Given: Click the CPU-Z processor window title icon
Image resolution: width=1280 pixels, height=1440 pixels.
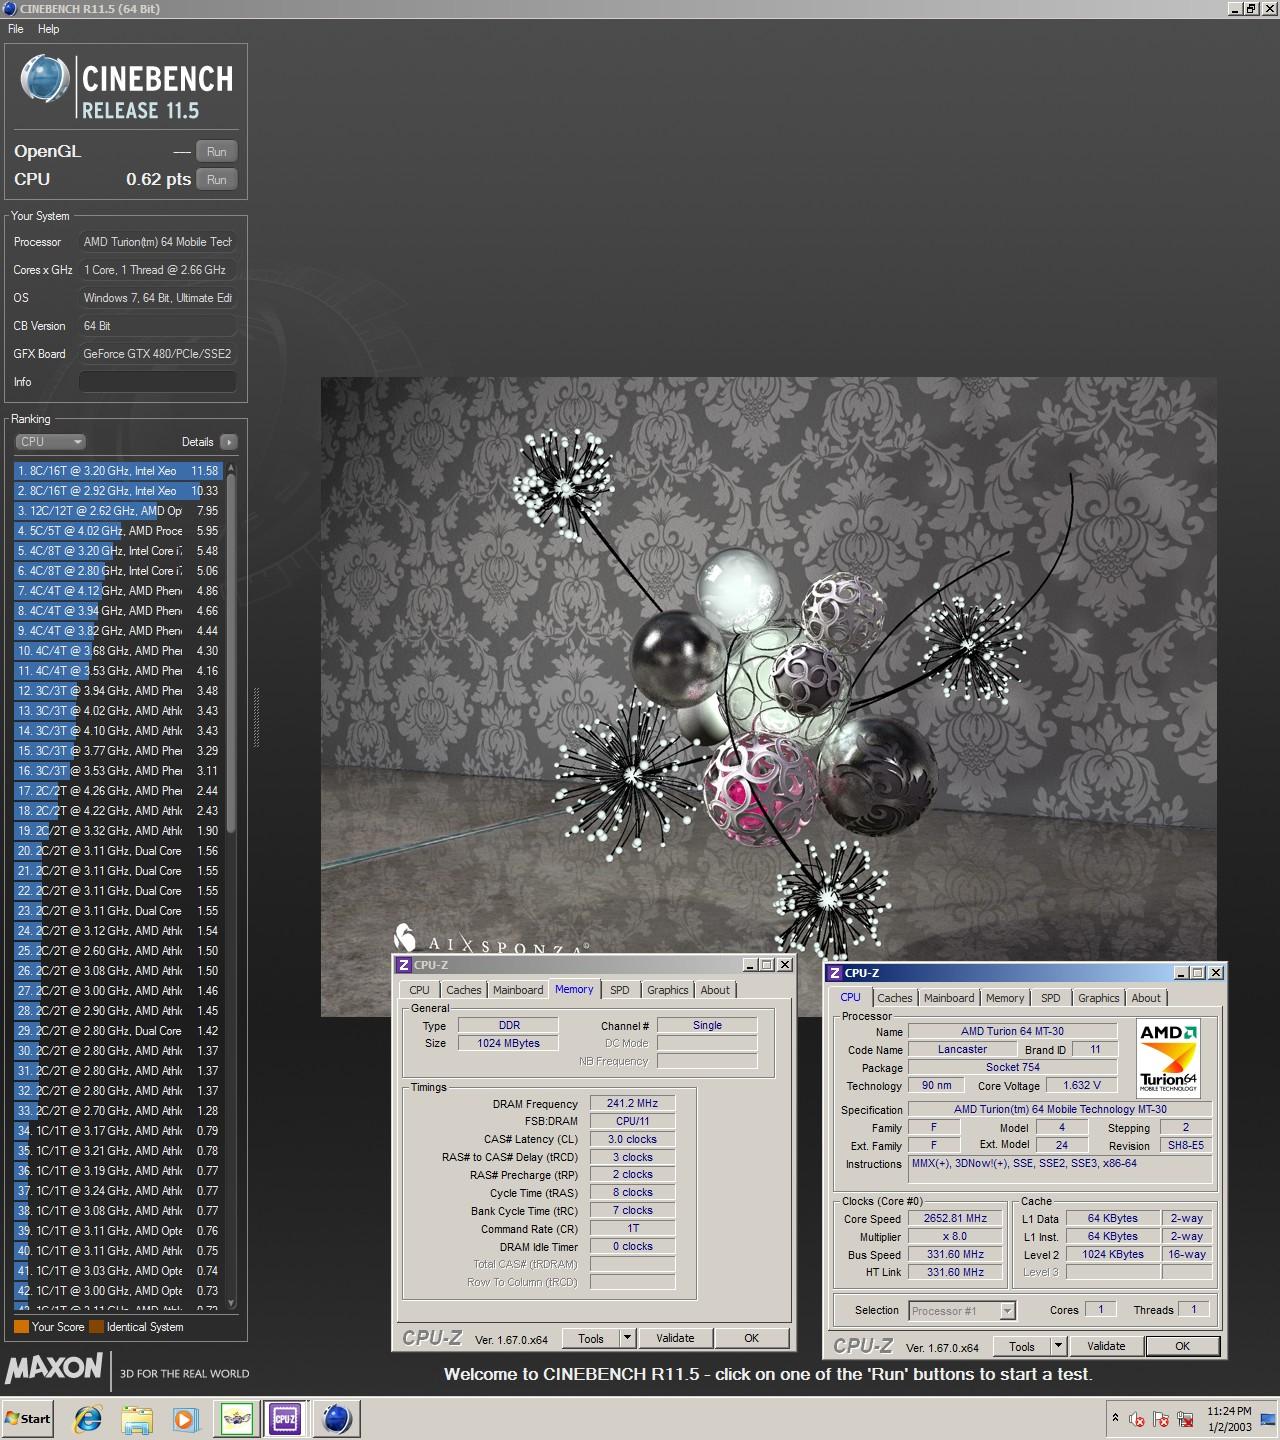Looking at the screenshot, I should (835, 973).
